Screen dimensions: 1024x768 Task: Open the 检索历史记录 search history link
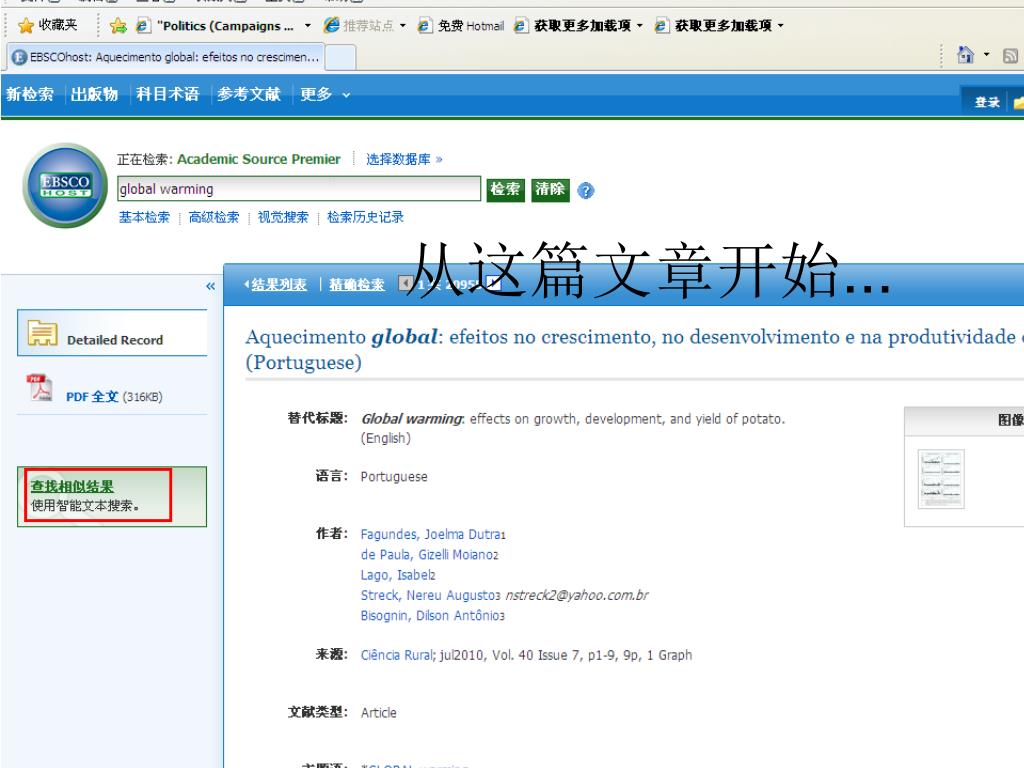365,217
